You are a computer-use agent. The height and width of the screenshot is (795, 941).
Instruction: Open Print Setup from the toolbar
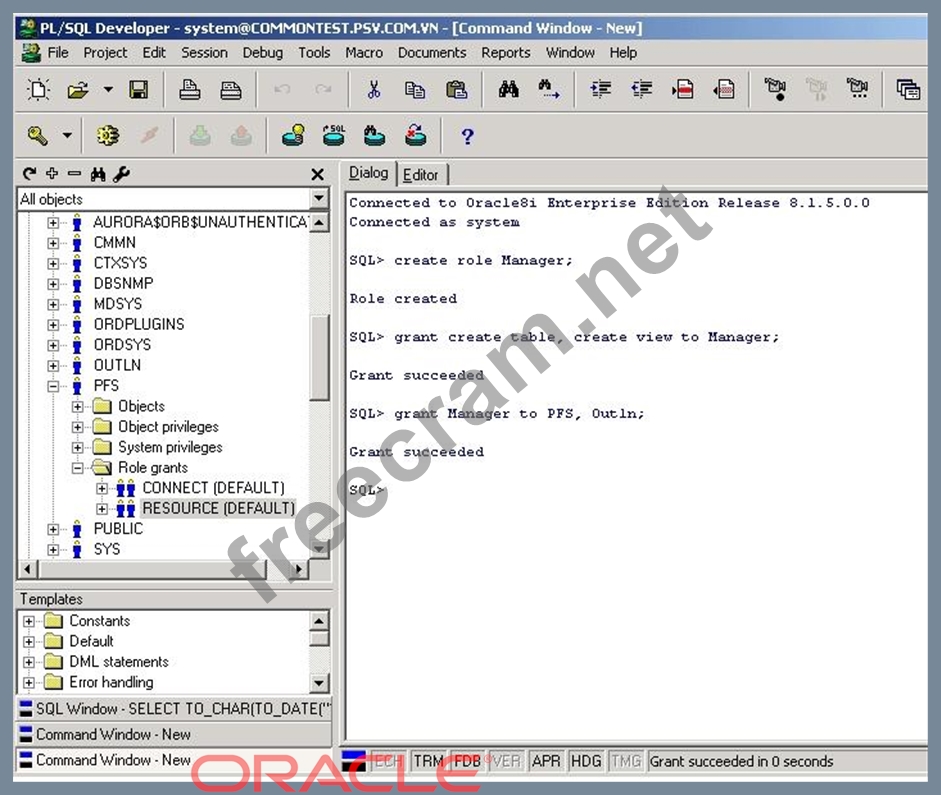[230, 89]
